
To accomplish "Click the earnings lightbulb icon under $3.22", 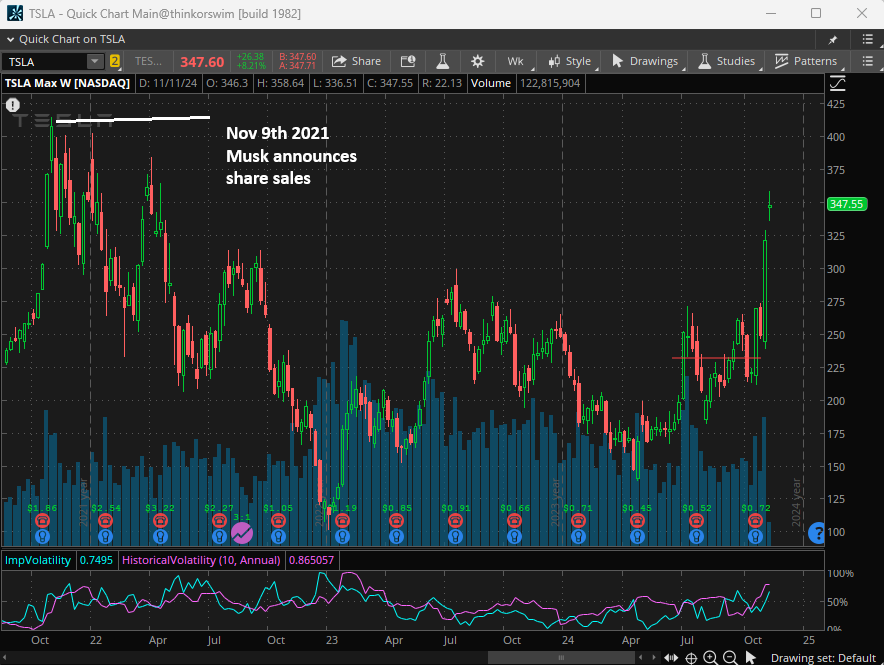I will (x=160, y=537).
